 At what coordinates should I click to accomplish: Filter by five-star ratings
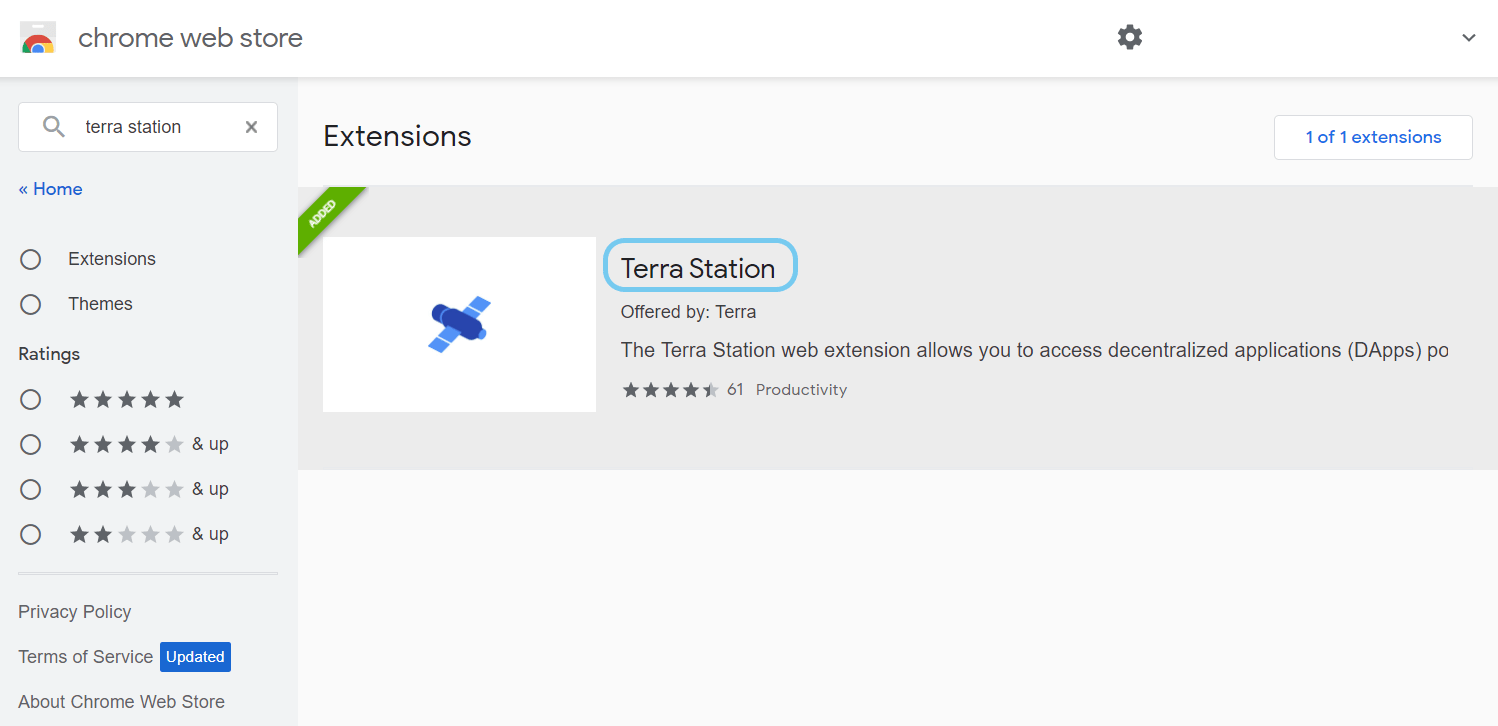tap(31, 400)
